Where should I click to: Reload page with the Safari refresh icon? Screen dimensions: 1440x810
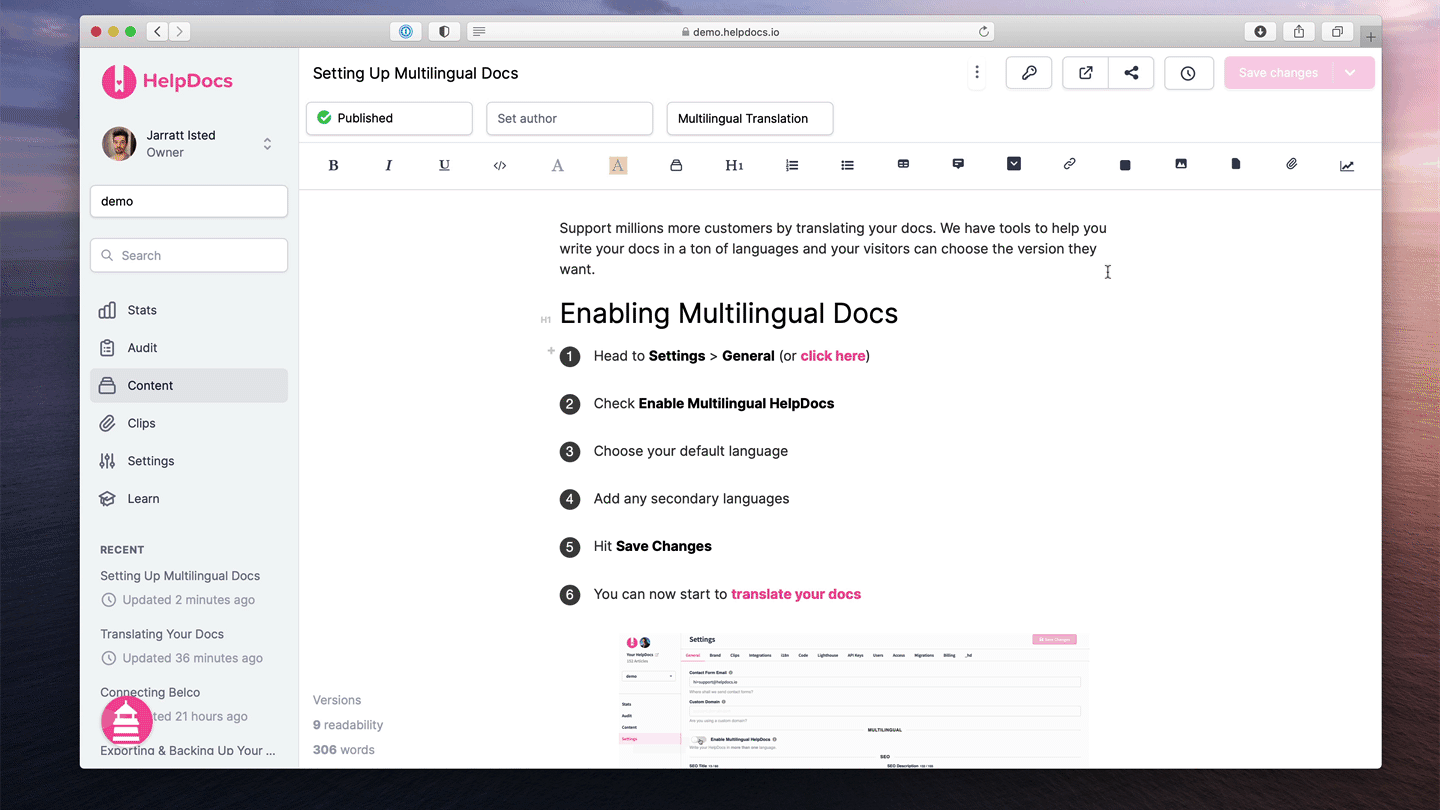tap(984, 32)
